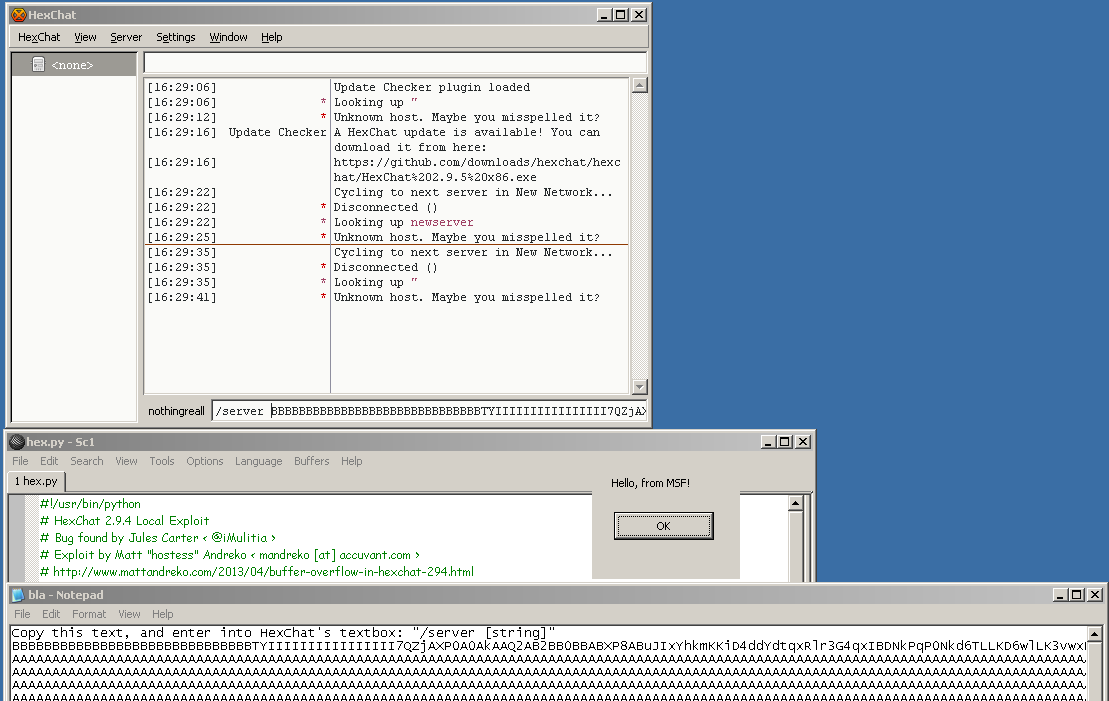Screen dimensions: 1109x701
Task: Open the Window menu in HexChat
Action: [x=228, y=37]
